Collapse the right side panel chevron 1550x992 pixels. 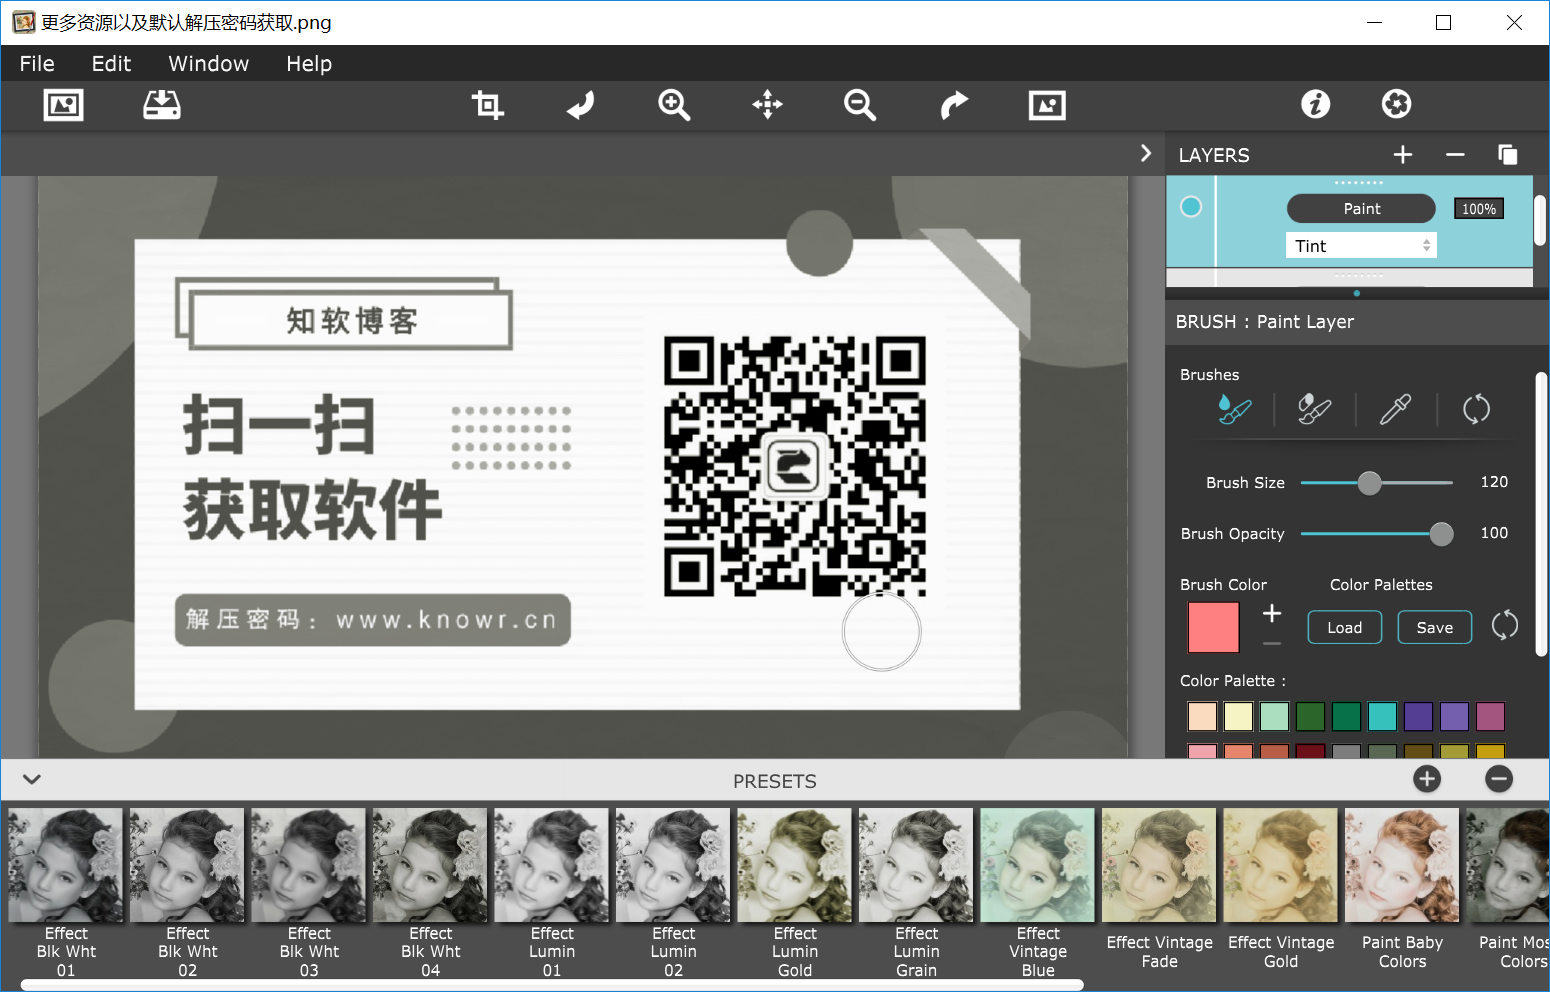point(1146,153)
